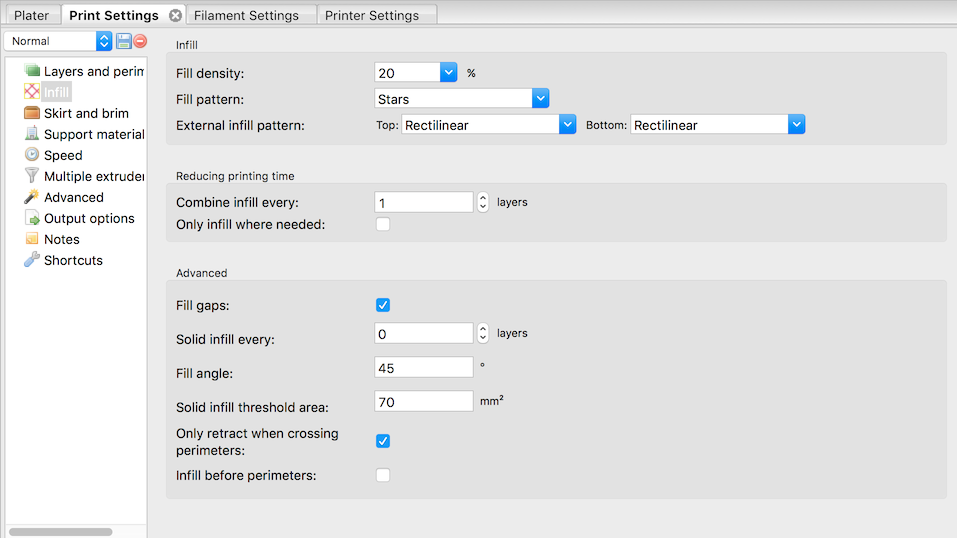Expand the Fill density dropdown
This screenshot has width=957, height=538.
[x=448, y=73]
